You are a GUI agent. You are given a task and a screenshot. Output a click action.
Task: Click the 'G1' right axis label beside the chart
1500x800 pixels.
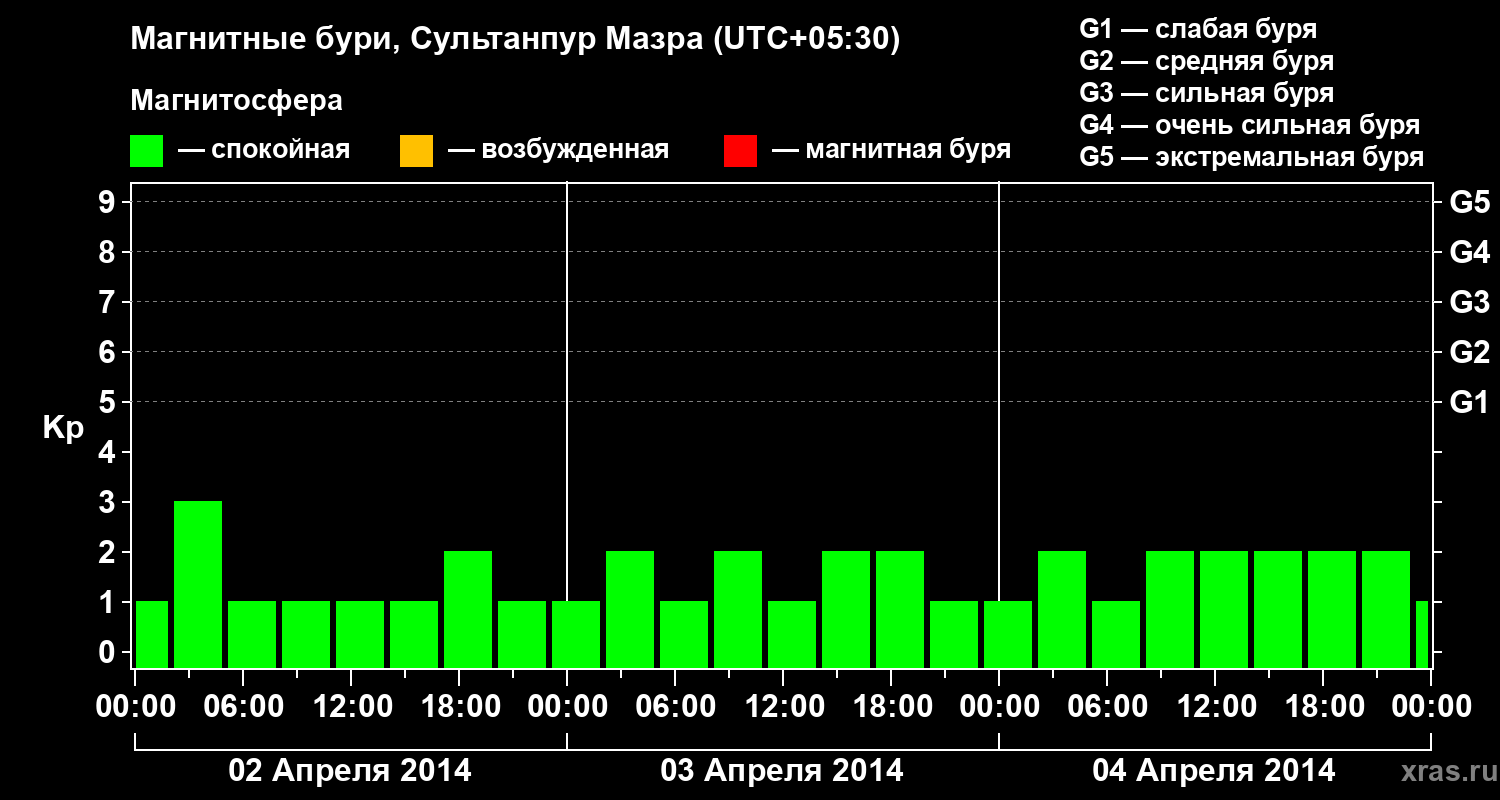click(1470, 403)
